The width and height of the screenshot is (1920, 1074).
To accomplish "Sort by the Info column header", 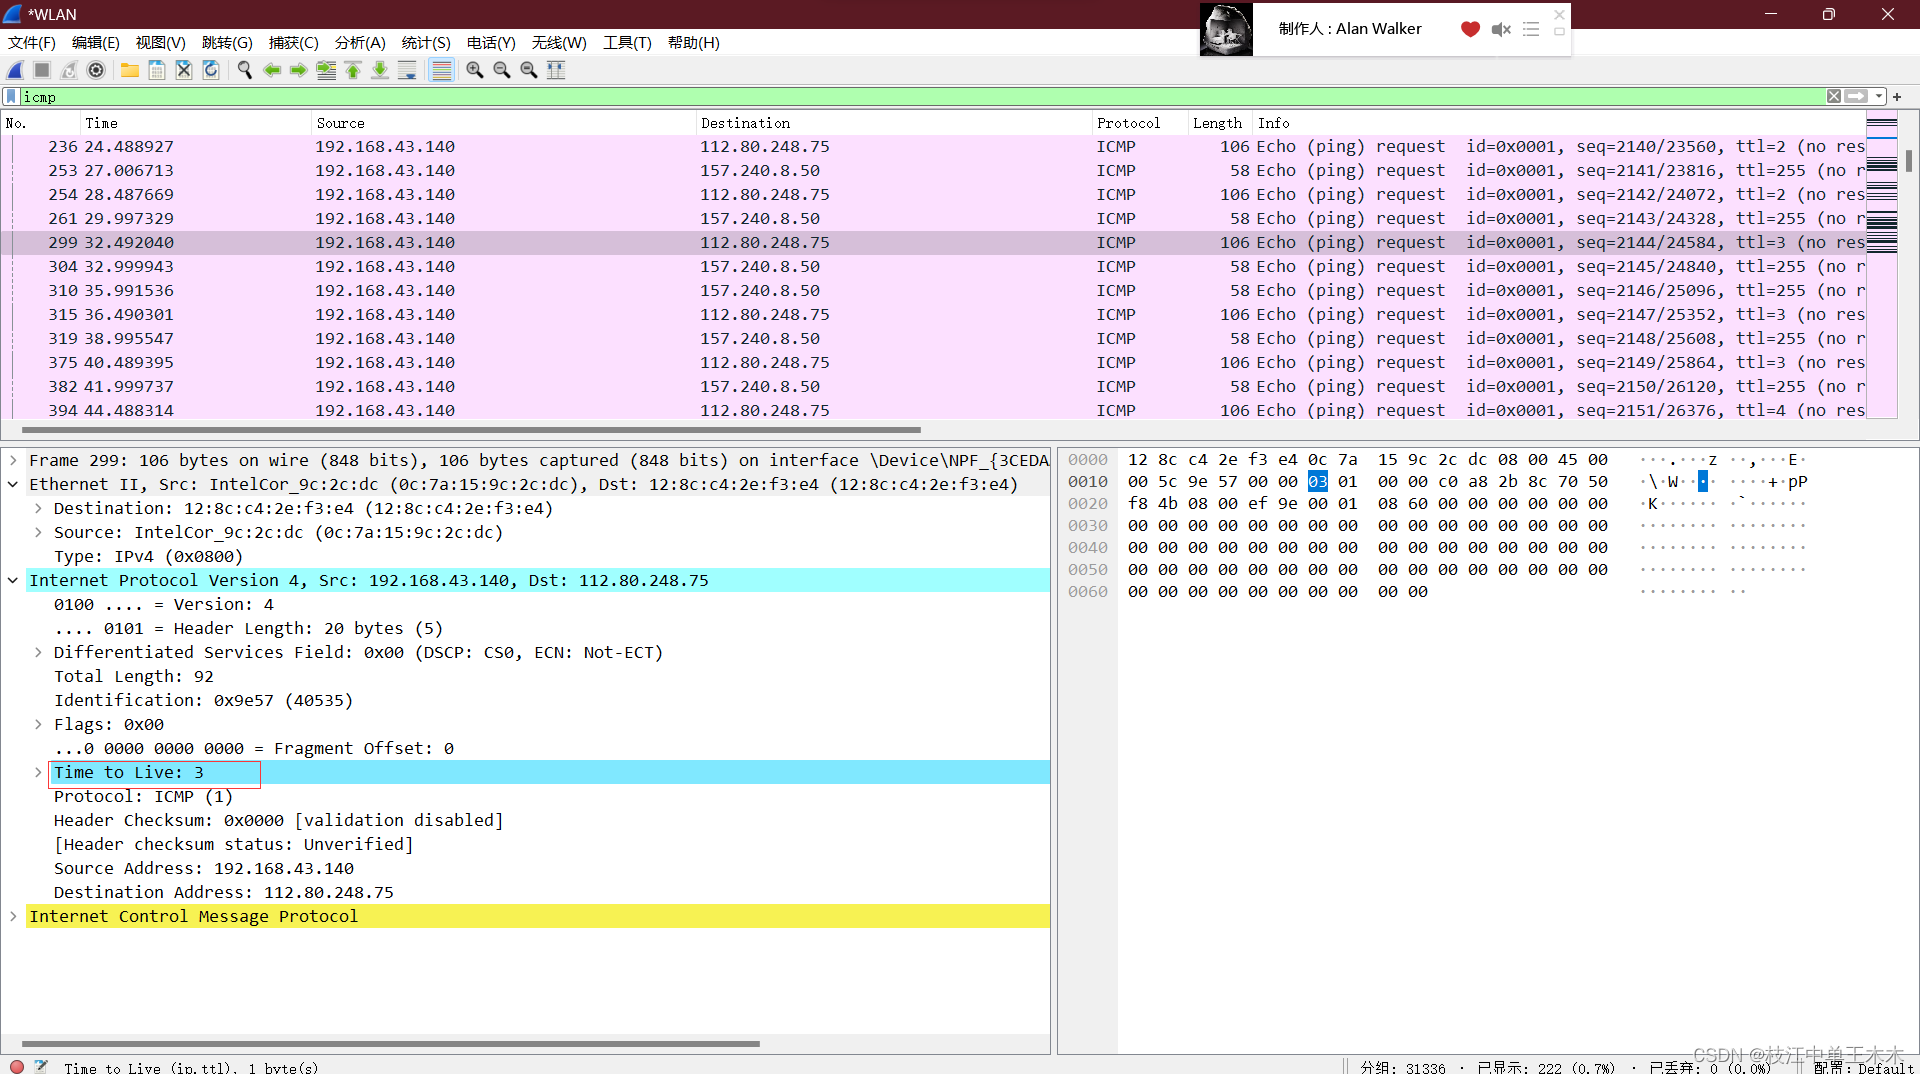I will 1558,123.
